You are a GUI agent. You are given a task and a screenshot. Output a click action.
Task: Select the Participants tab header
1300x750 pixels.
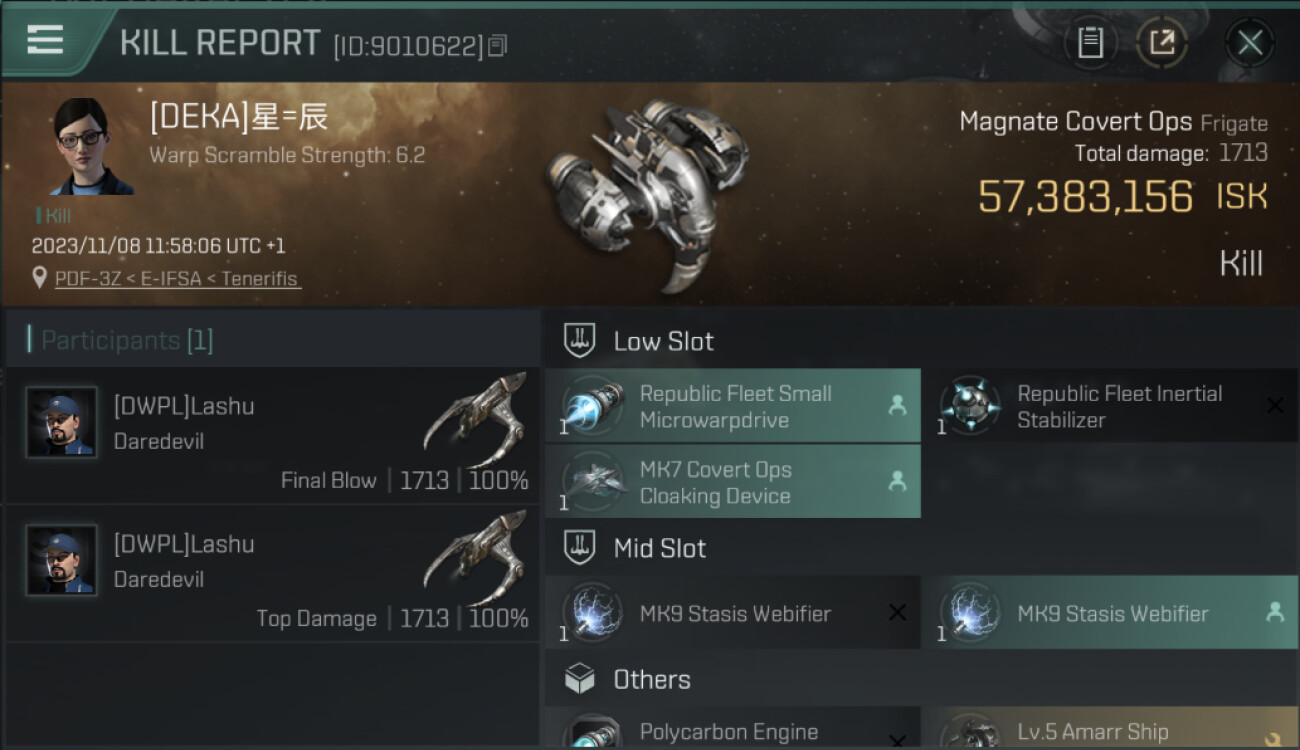126,340
